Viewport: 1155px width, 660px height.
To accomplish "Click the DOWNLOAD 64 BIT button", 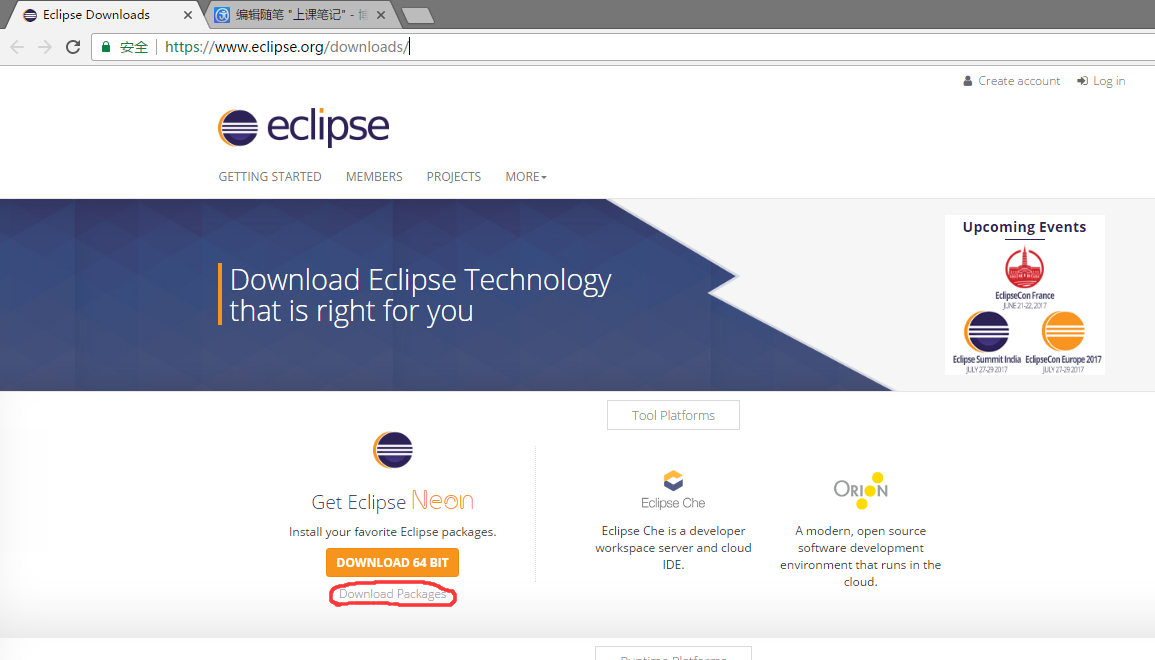I will 393,563.
